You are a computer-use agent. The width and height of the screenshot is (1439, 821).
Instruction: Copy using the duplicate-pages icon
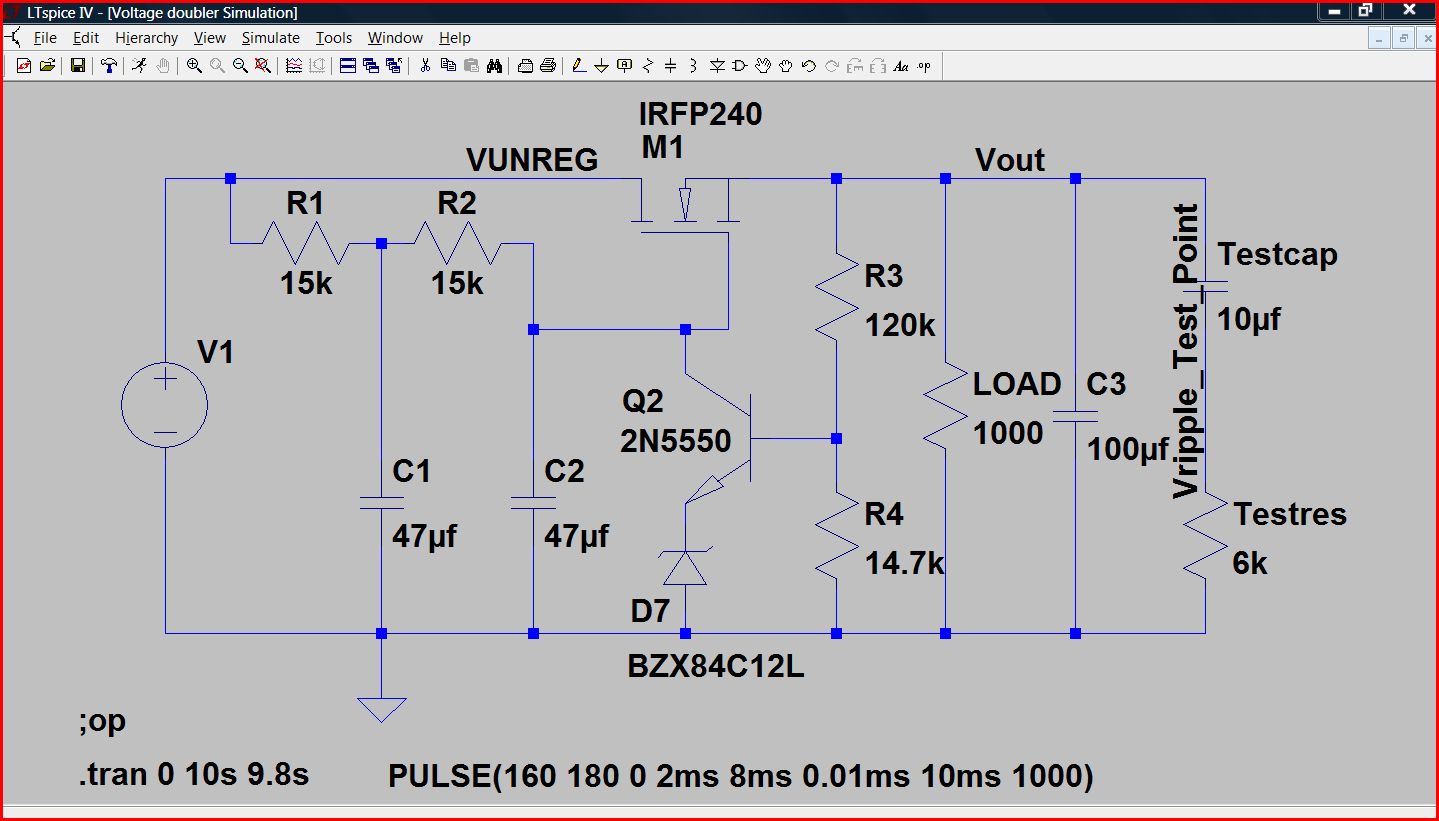(x=448, y=66)
